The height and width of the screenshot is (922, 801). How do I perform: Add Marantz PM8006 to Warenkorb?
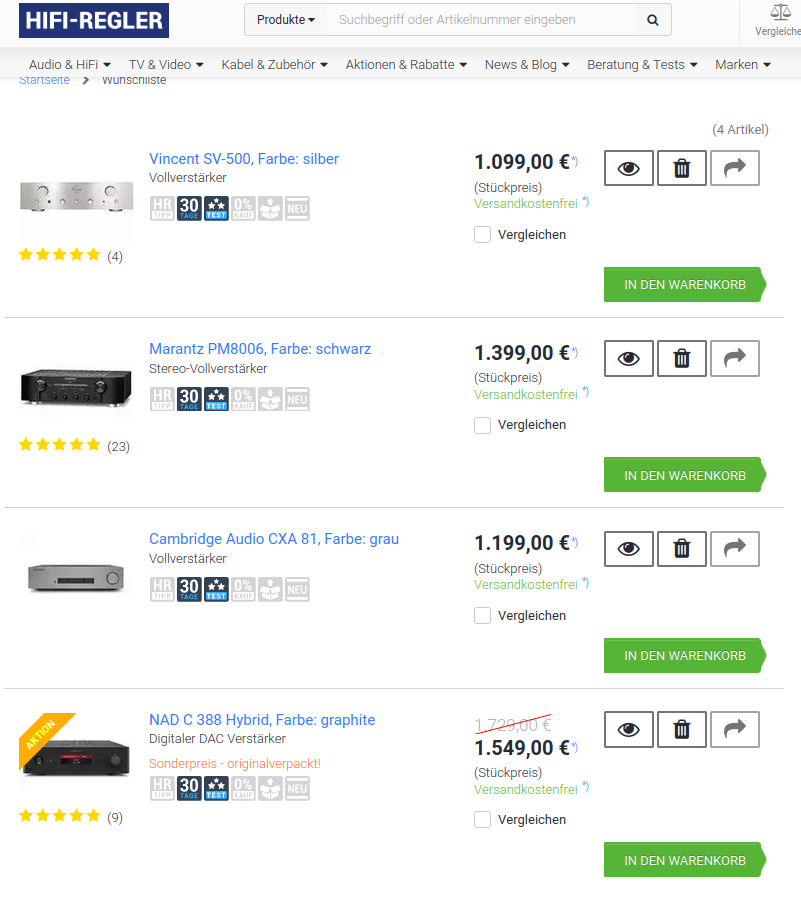click(x=685, y=475)
